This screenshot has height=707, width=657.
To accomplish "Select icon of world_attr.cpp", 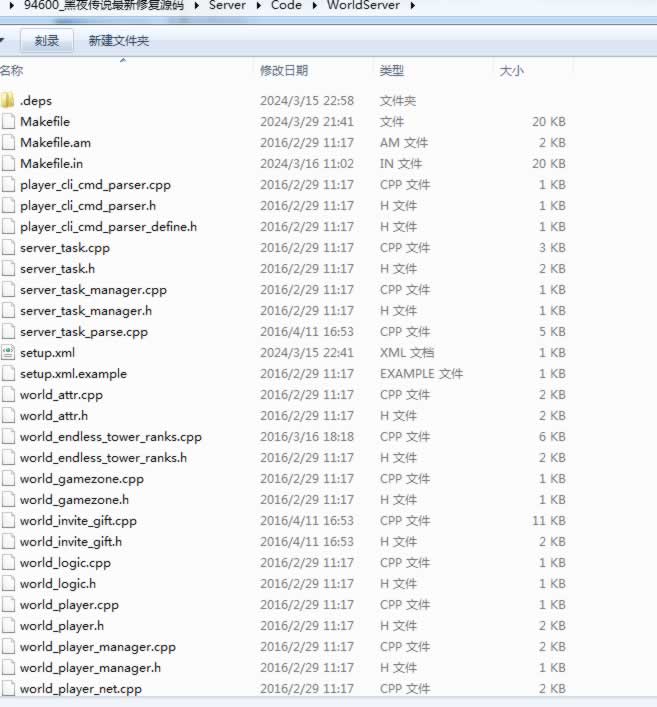I will coord(8,395).
